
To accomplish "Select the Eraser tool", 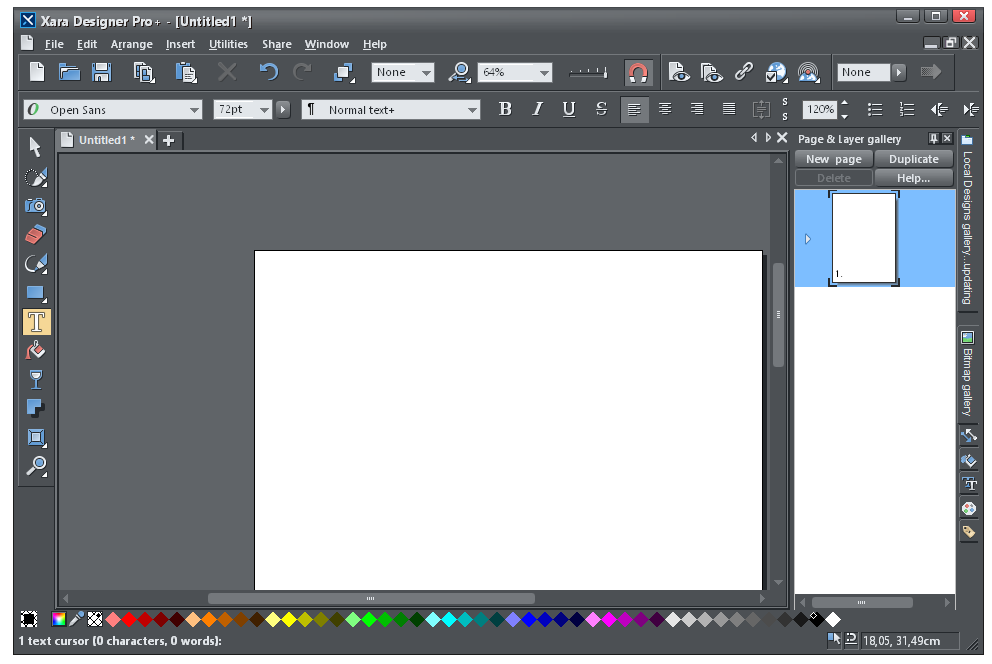I will pyautogui.click(x=35, y=235).
